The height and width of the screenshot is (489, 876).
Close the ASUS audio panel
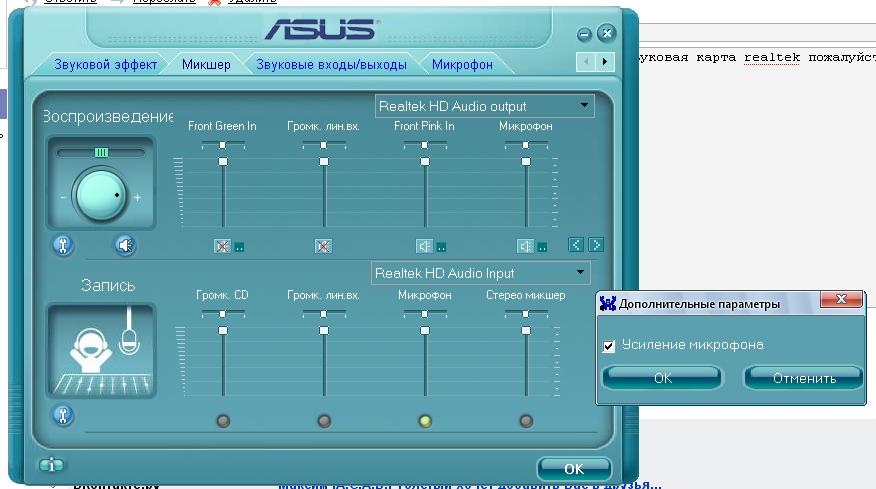pyautogui.click(x=606, y=34)
